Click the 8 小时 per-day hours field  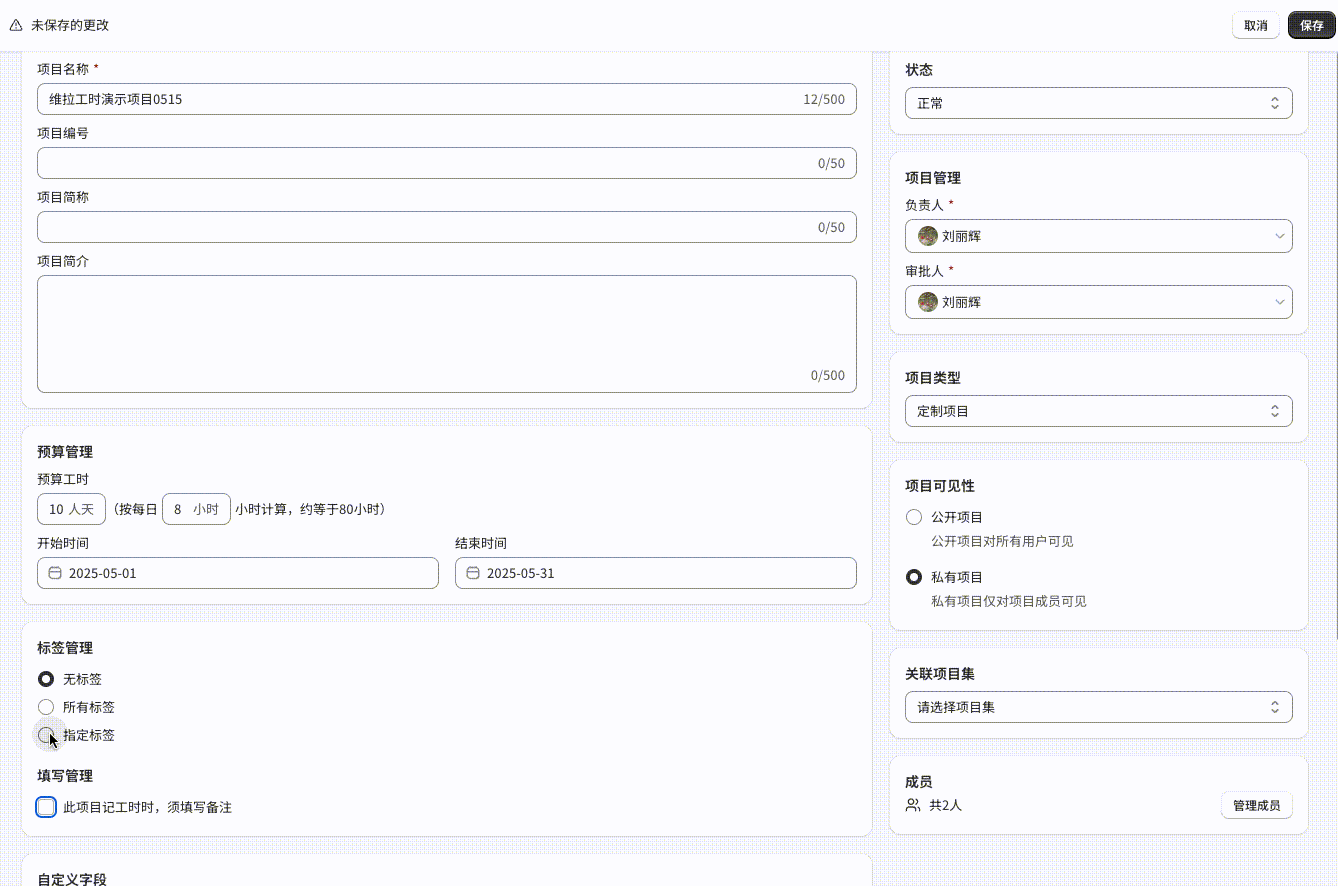[196, 509]
